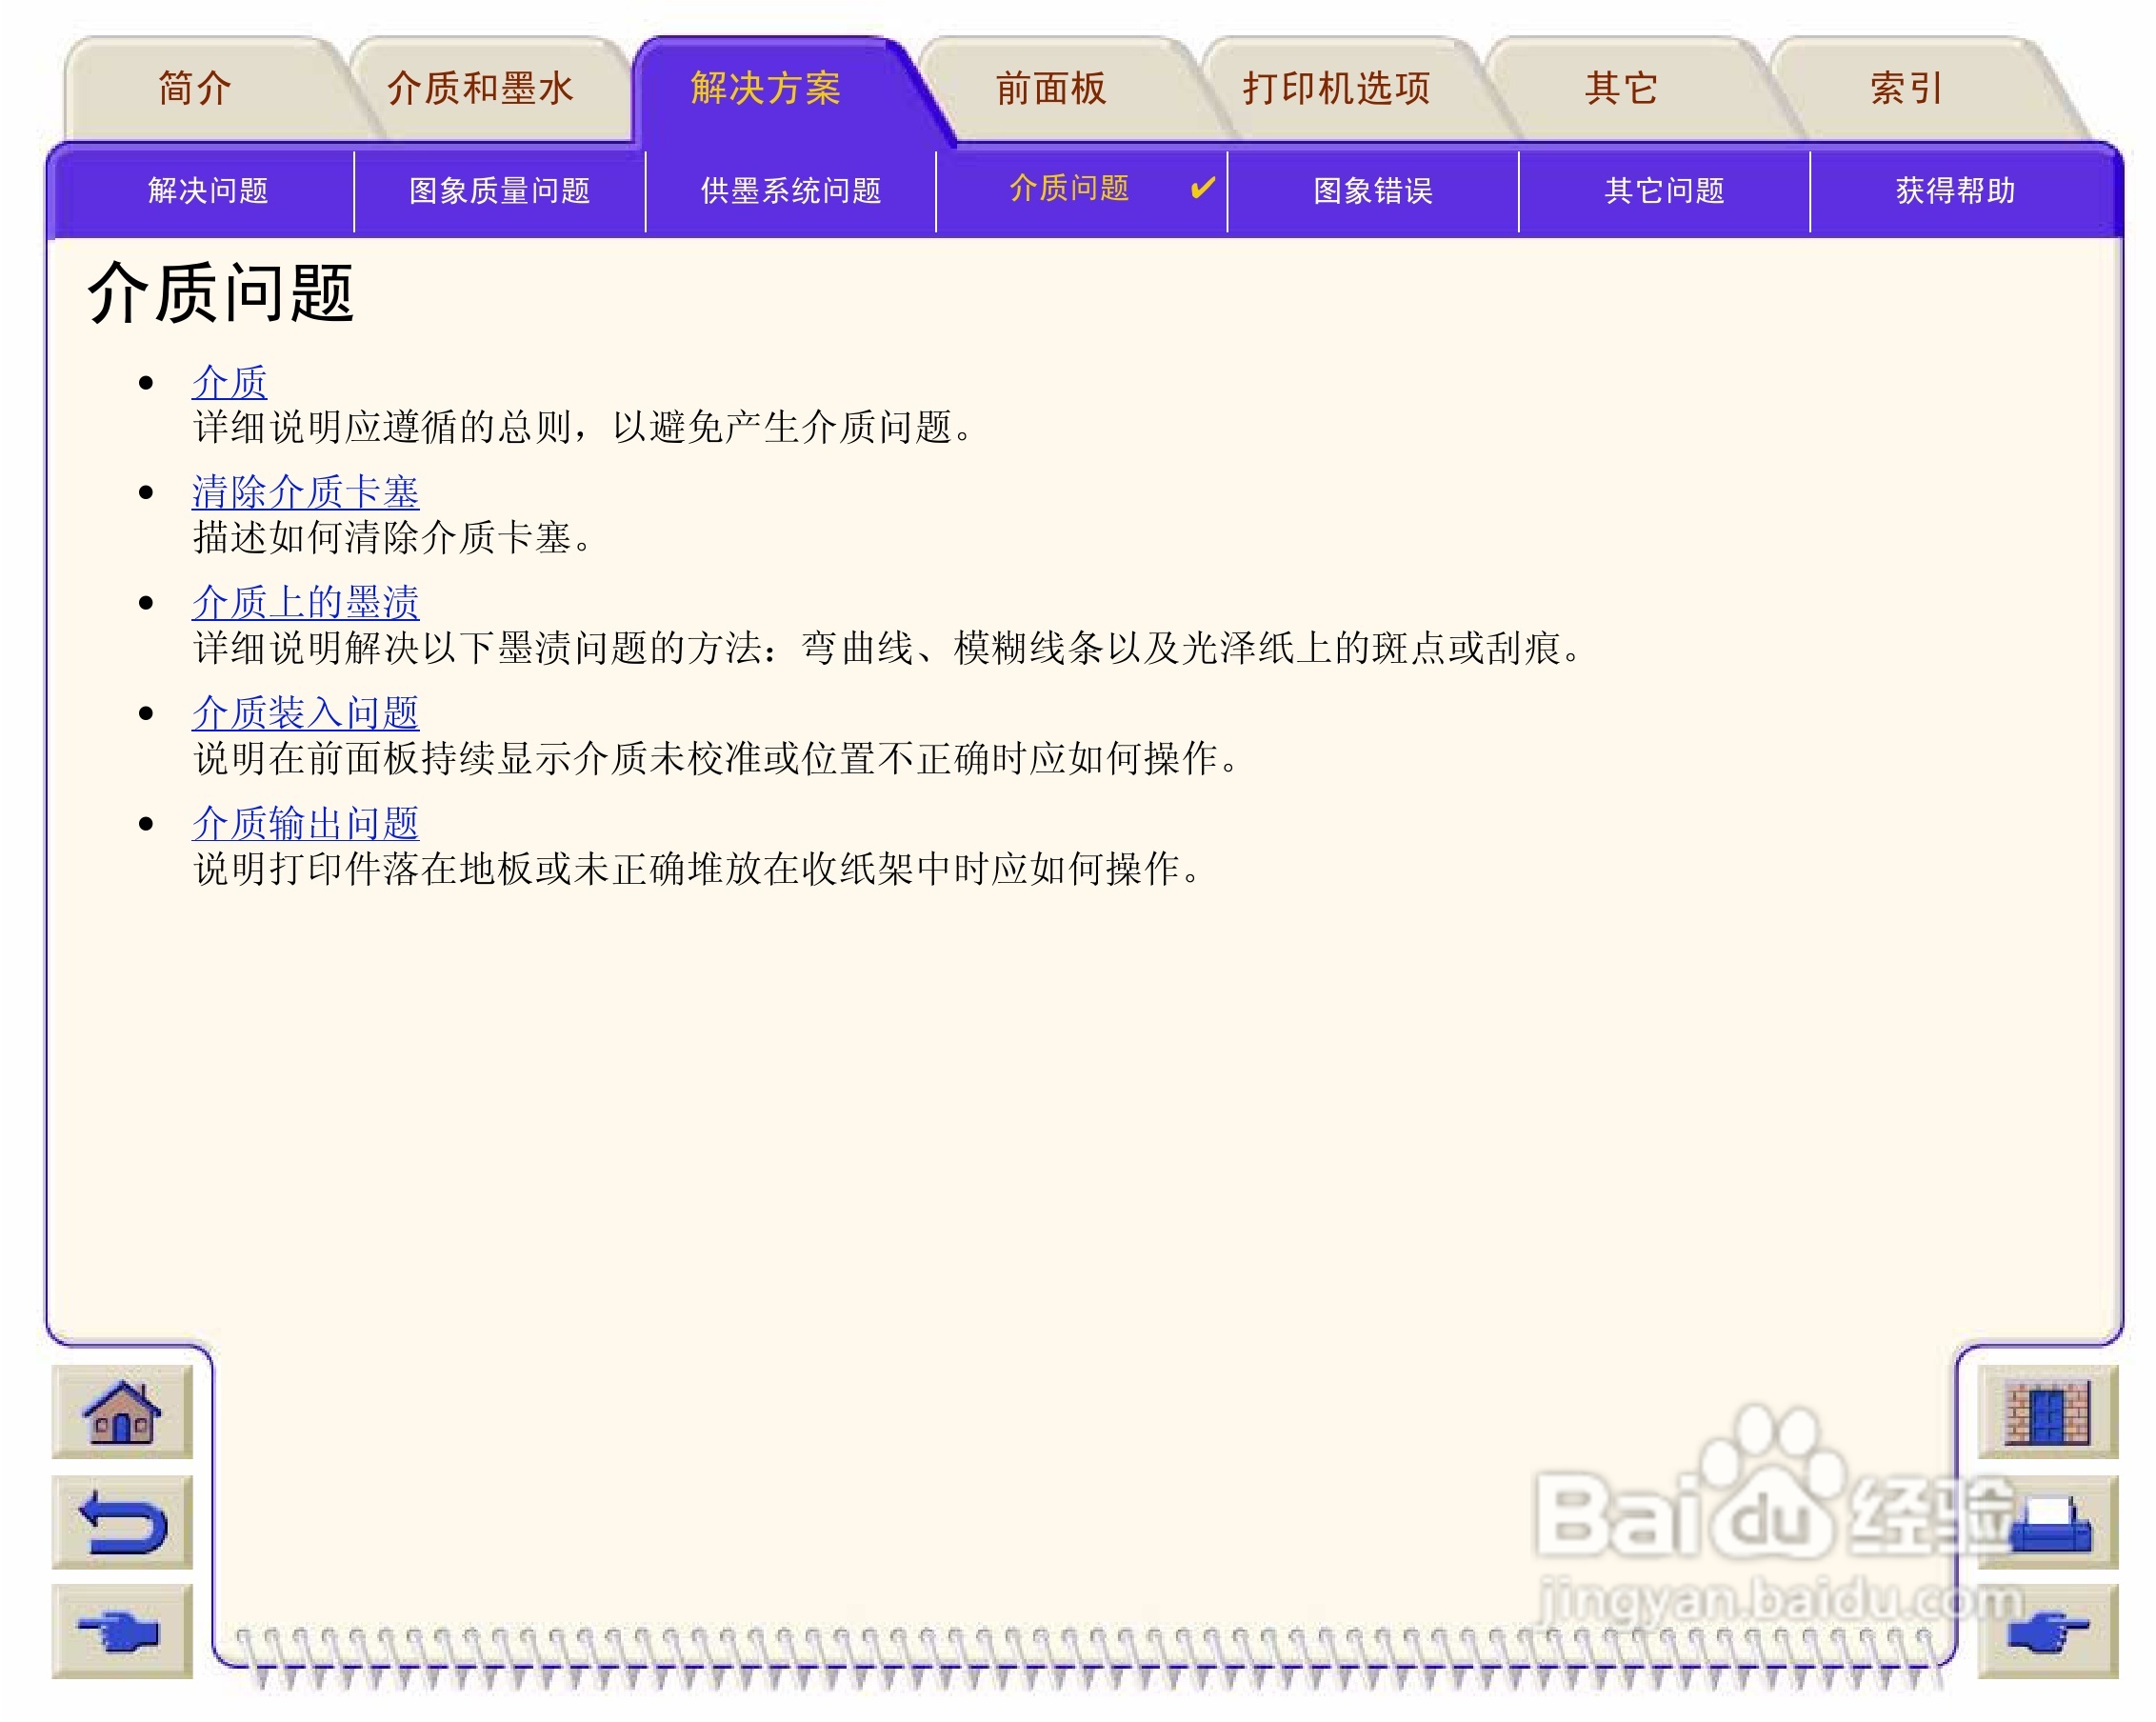Go to the 索引 tab
Image resolution: width=2156 pixels, height=1722 pixels.
pos(1906,88)
